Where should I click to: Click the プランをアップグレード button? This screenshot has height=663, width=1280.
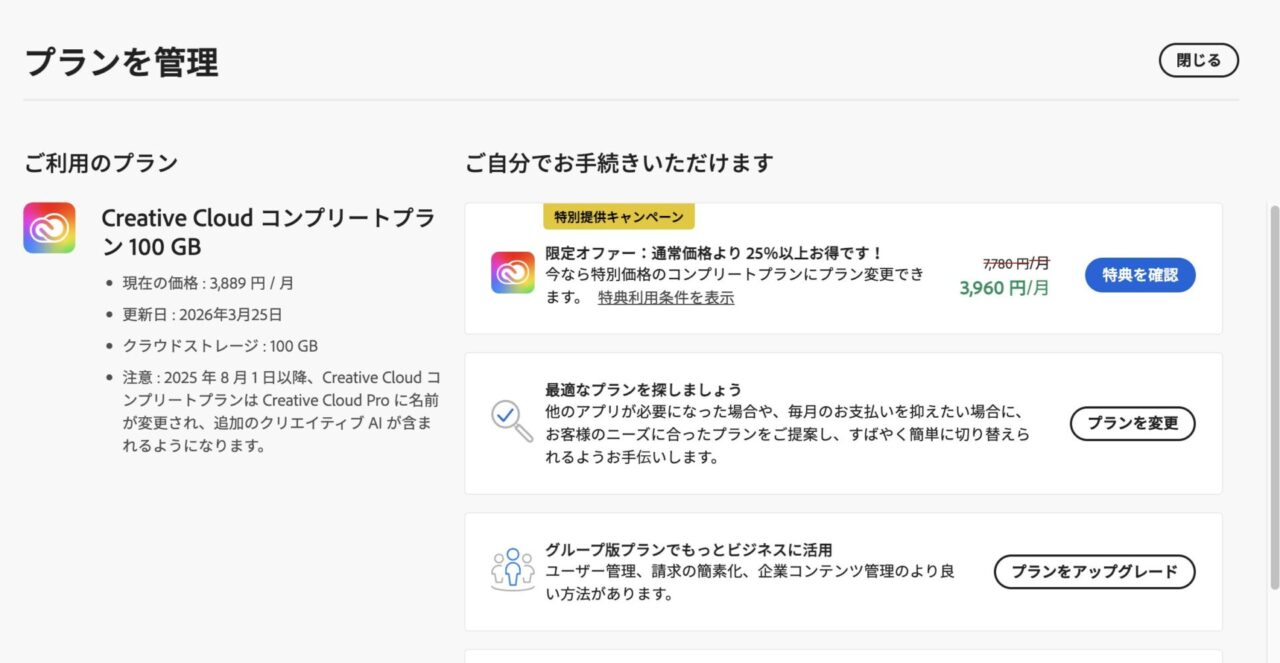coord(1094,572)
